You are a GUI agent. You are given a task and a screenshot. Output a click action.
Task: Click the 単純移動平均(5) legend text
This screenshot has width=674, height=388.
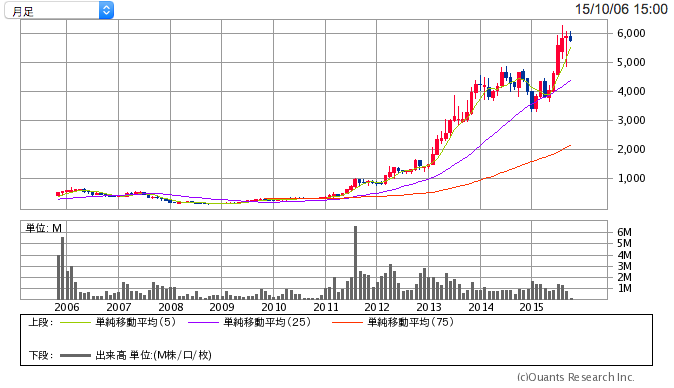[135, 322]
